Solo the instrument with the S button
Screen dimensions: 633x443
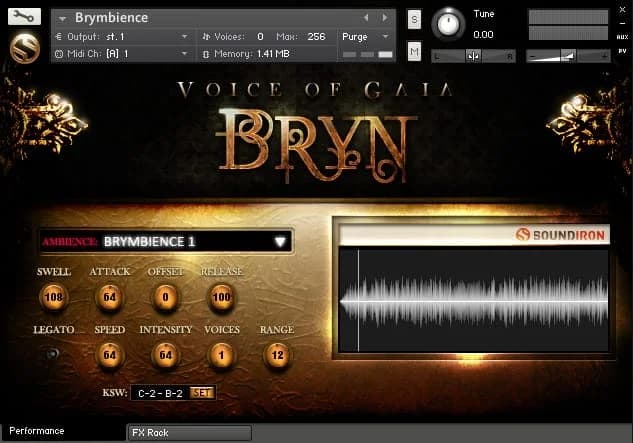click(x=414, y=19)
